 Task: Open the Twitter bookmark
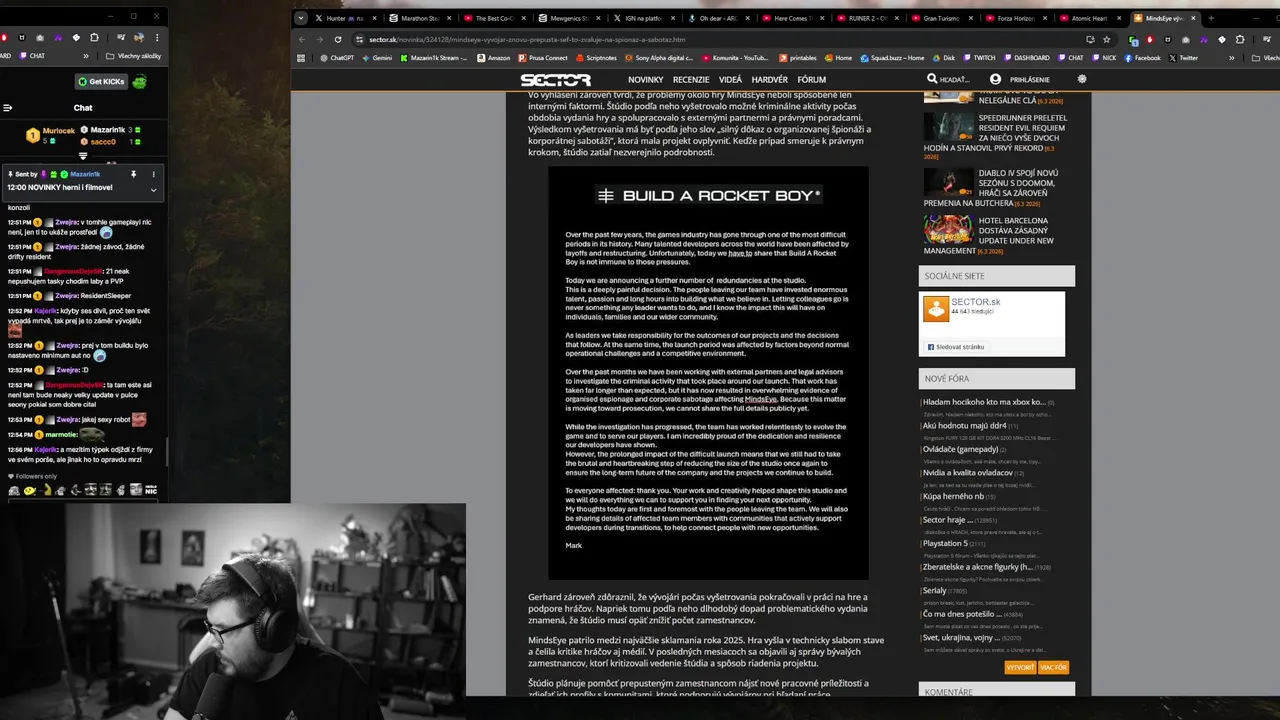(1183, 58)
